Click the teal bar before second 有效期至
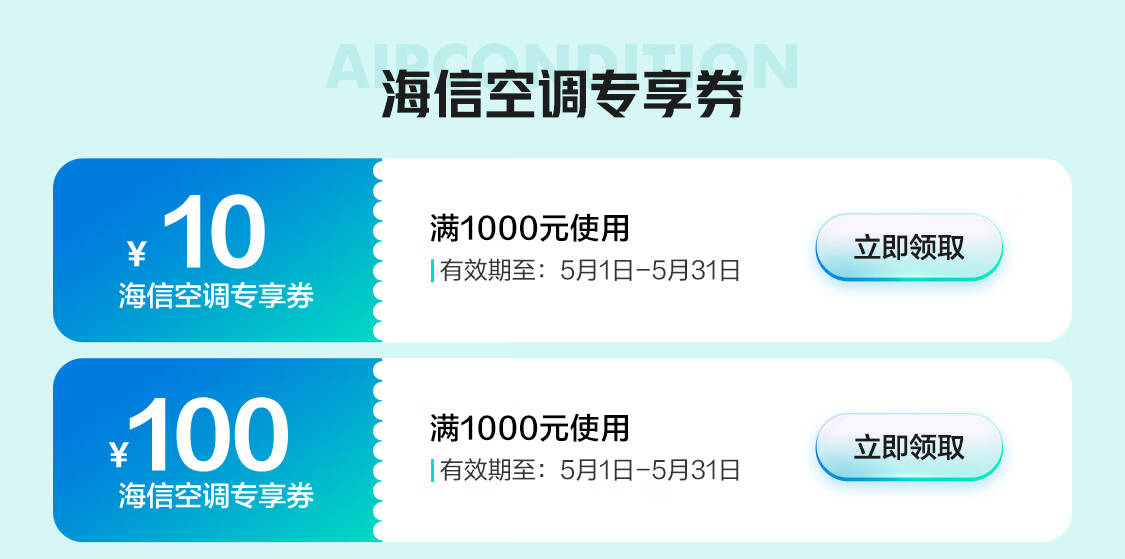Screen dimensions: 1125x559 coord(433,471)
